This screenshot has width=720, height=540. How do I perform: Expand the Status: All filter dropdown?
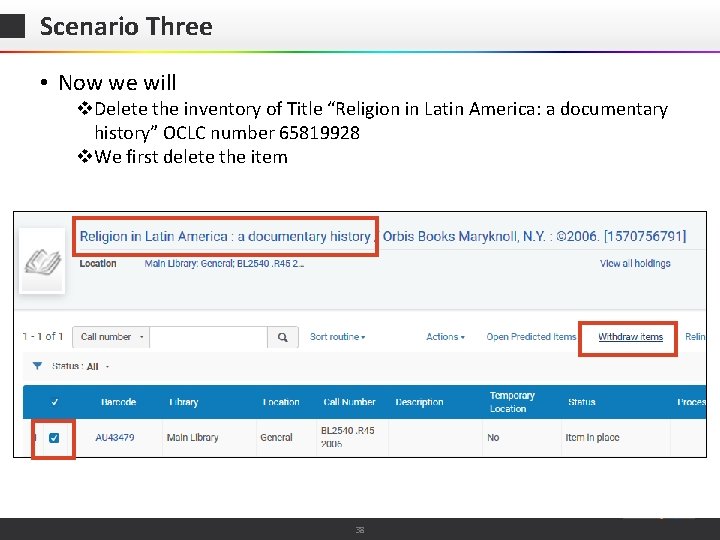(80, 366)
